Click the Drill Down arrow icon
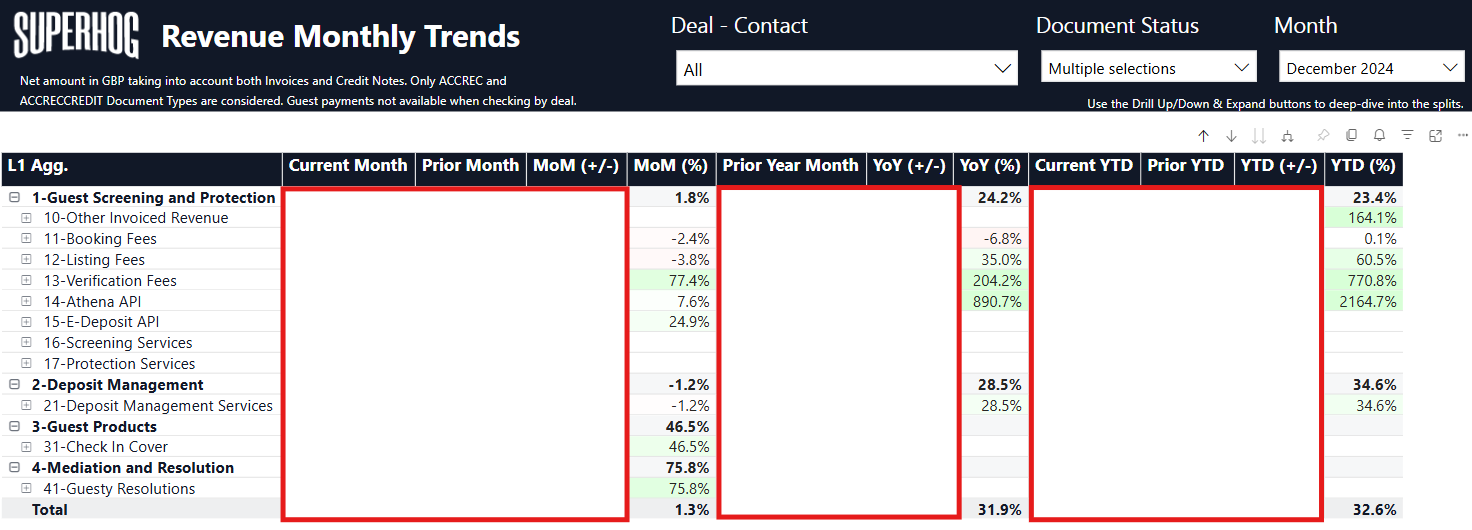 click(1231, 136)
